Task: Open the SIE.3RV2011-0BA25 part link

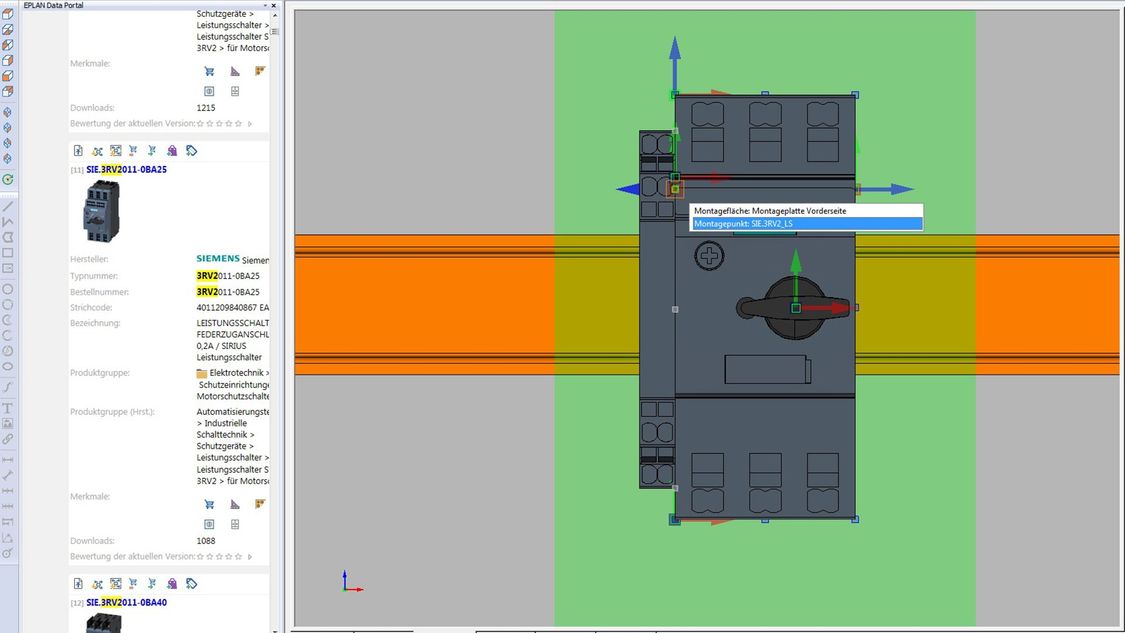Action: tap(126, 169)
